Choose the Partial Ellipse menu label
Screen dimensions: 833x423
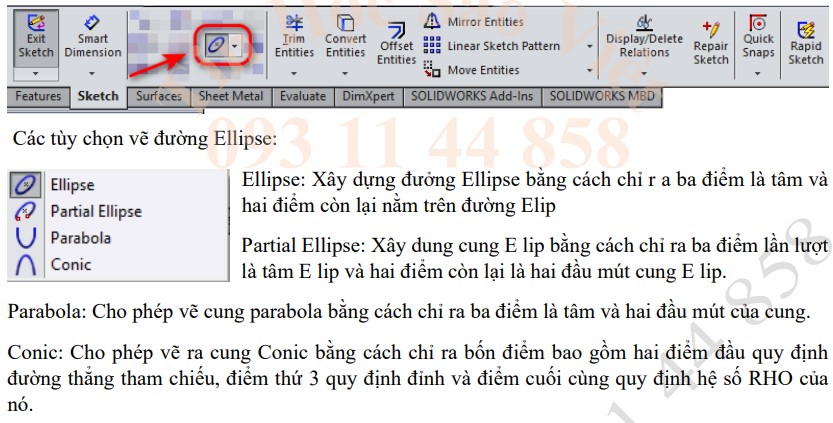pyautogui.click(x=96, y=212)
